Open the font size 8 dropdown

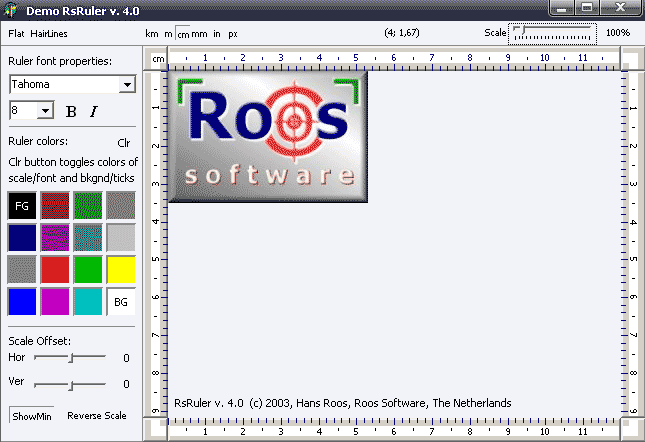(45, 111)
